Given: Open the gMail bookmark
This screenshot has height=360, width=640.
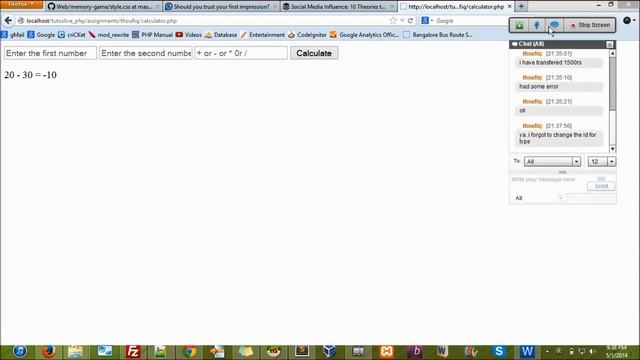Looking at the screenshot, I should click(13, 35).
